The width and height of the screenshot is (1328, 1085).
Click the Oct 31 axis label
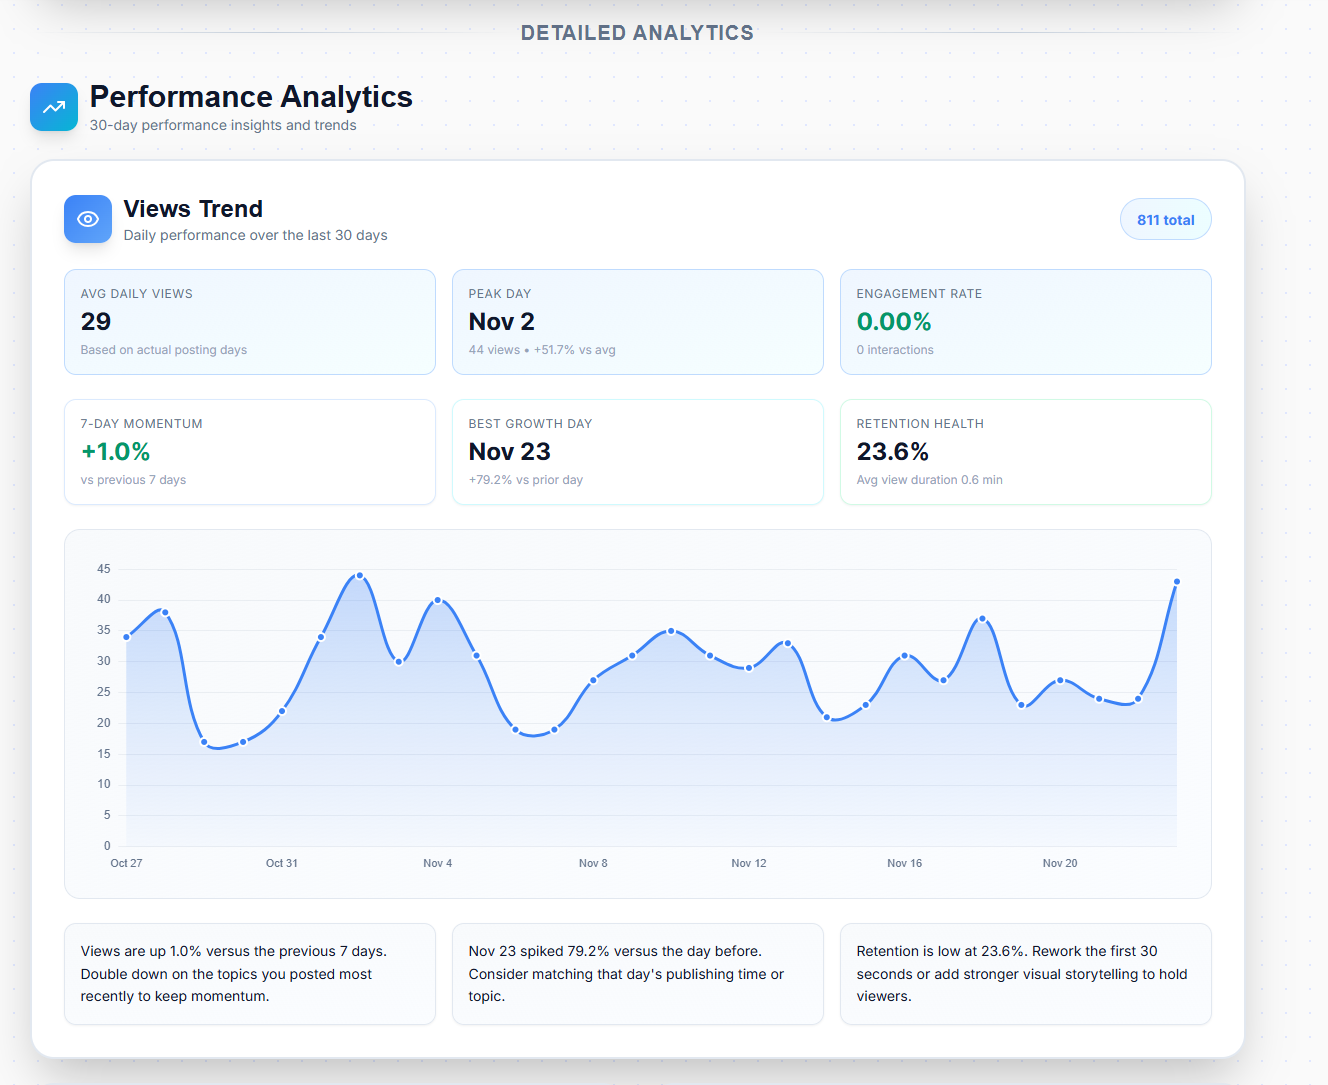281,862
